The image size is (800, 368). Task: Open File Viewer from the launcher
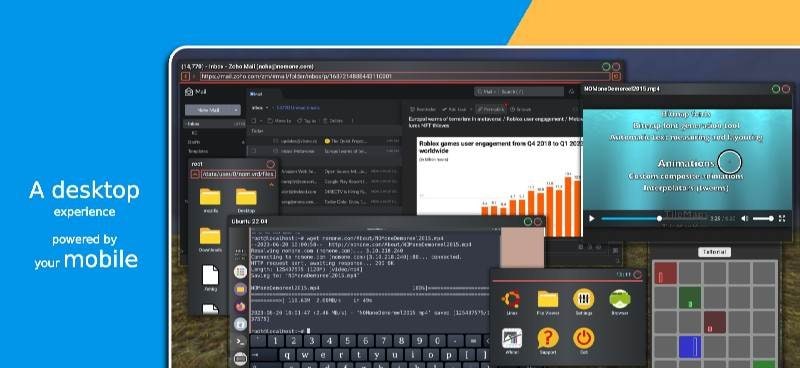click(547, 299)
